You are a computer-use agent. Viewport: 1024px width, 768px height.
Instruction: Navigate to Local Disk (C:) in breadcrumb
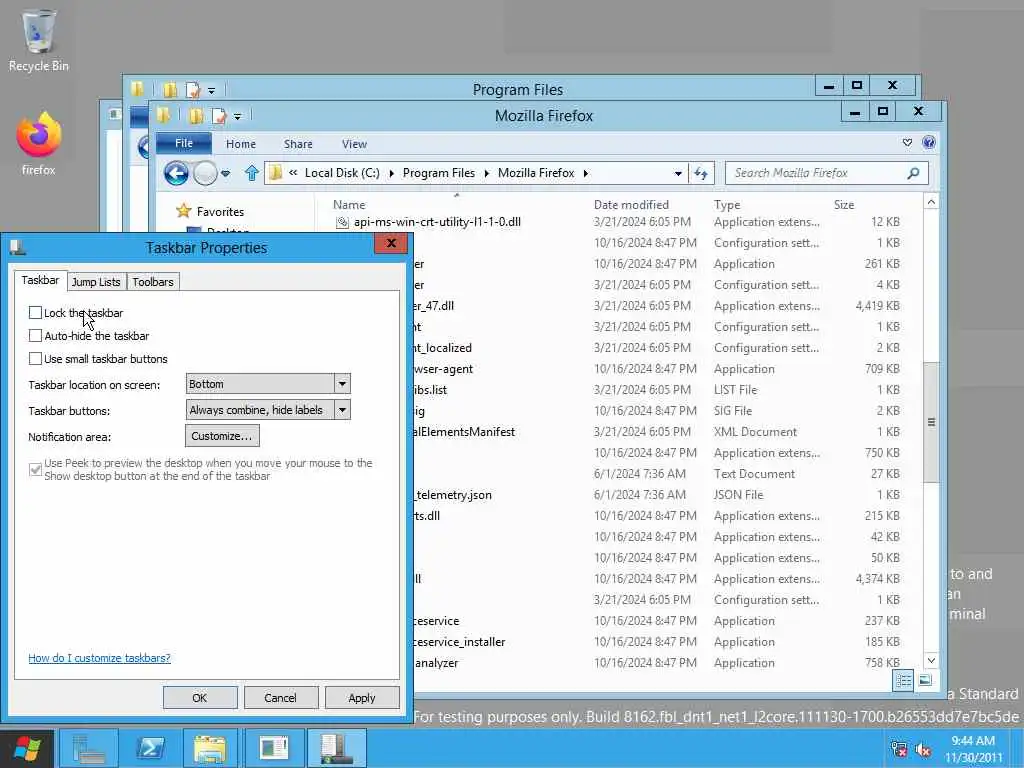tap(342, 173)
